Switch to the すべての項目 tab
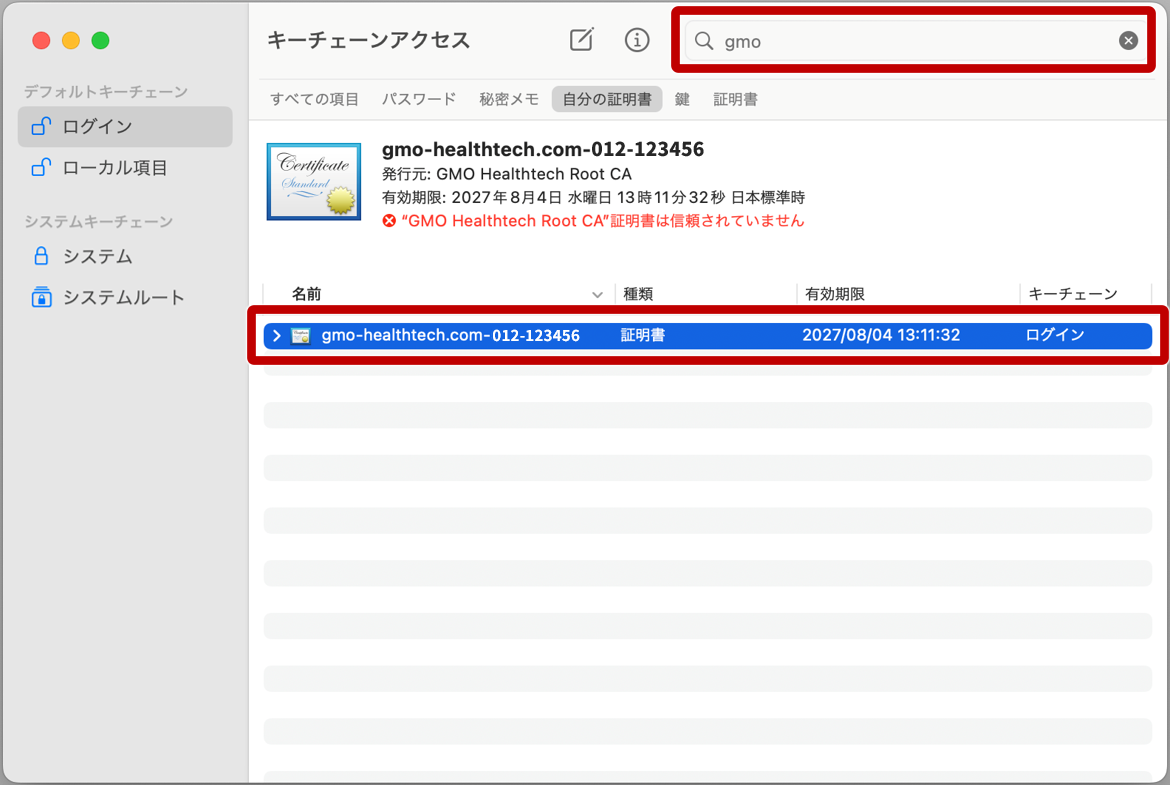This screenshot has width=1170, height=785. [314, 99]
